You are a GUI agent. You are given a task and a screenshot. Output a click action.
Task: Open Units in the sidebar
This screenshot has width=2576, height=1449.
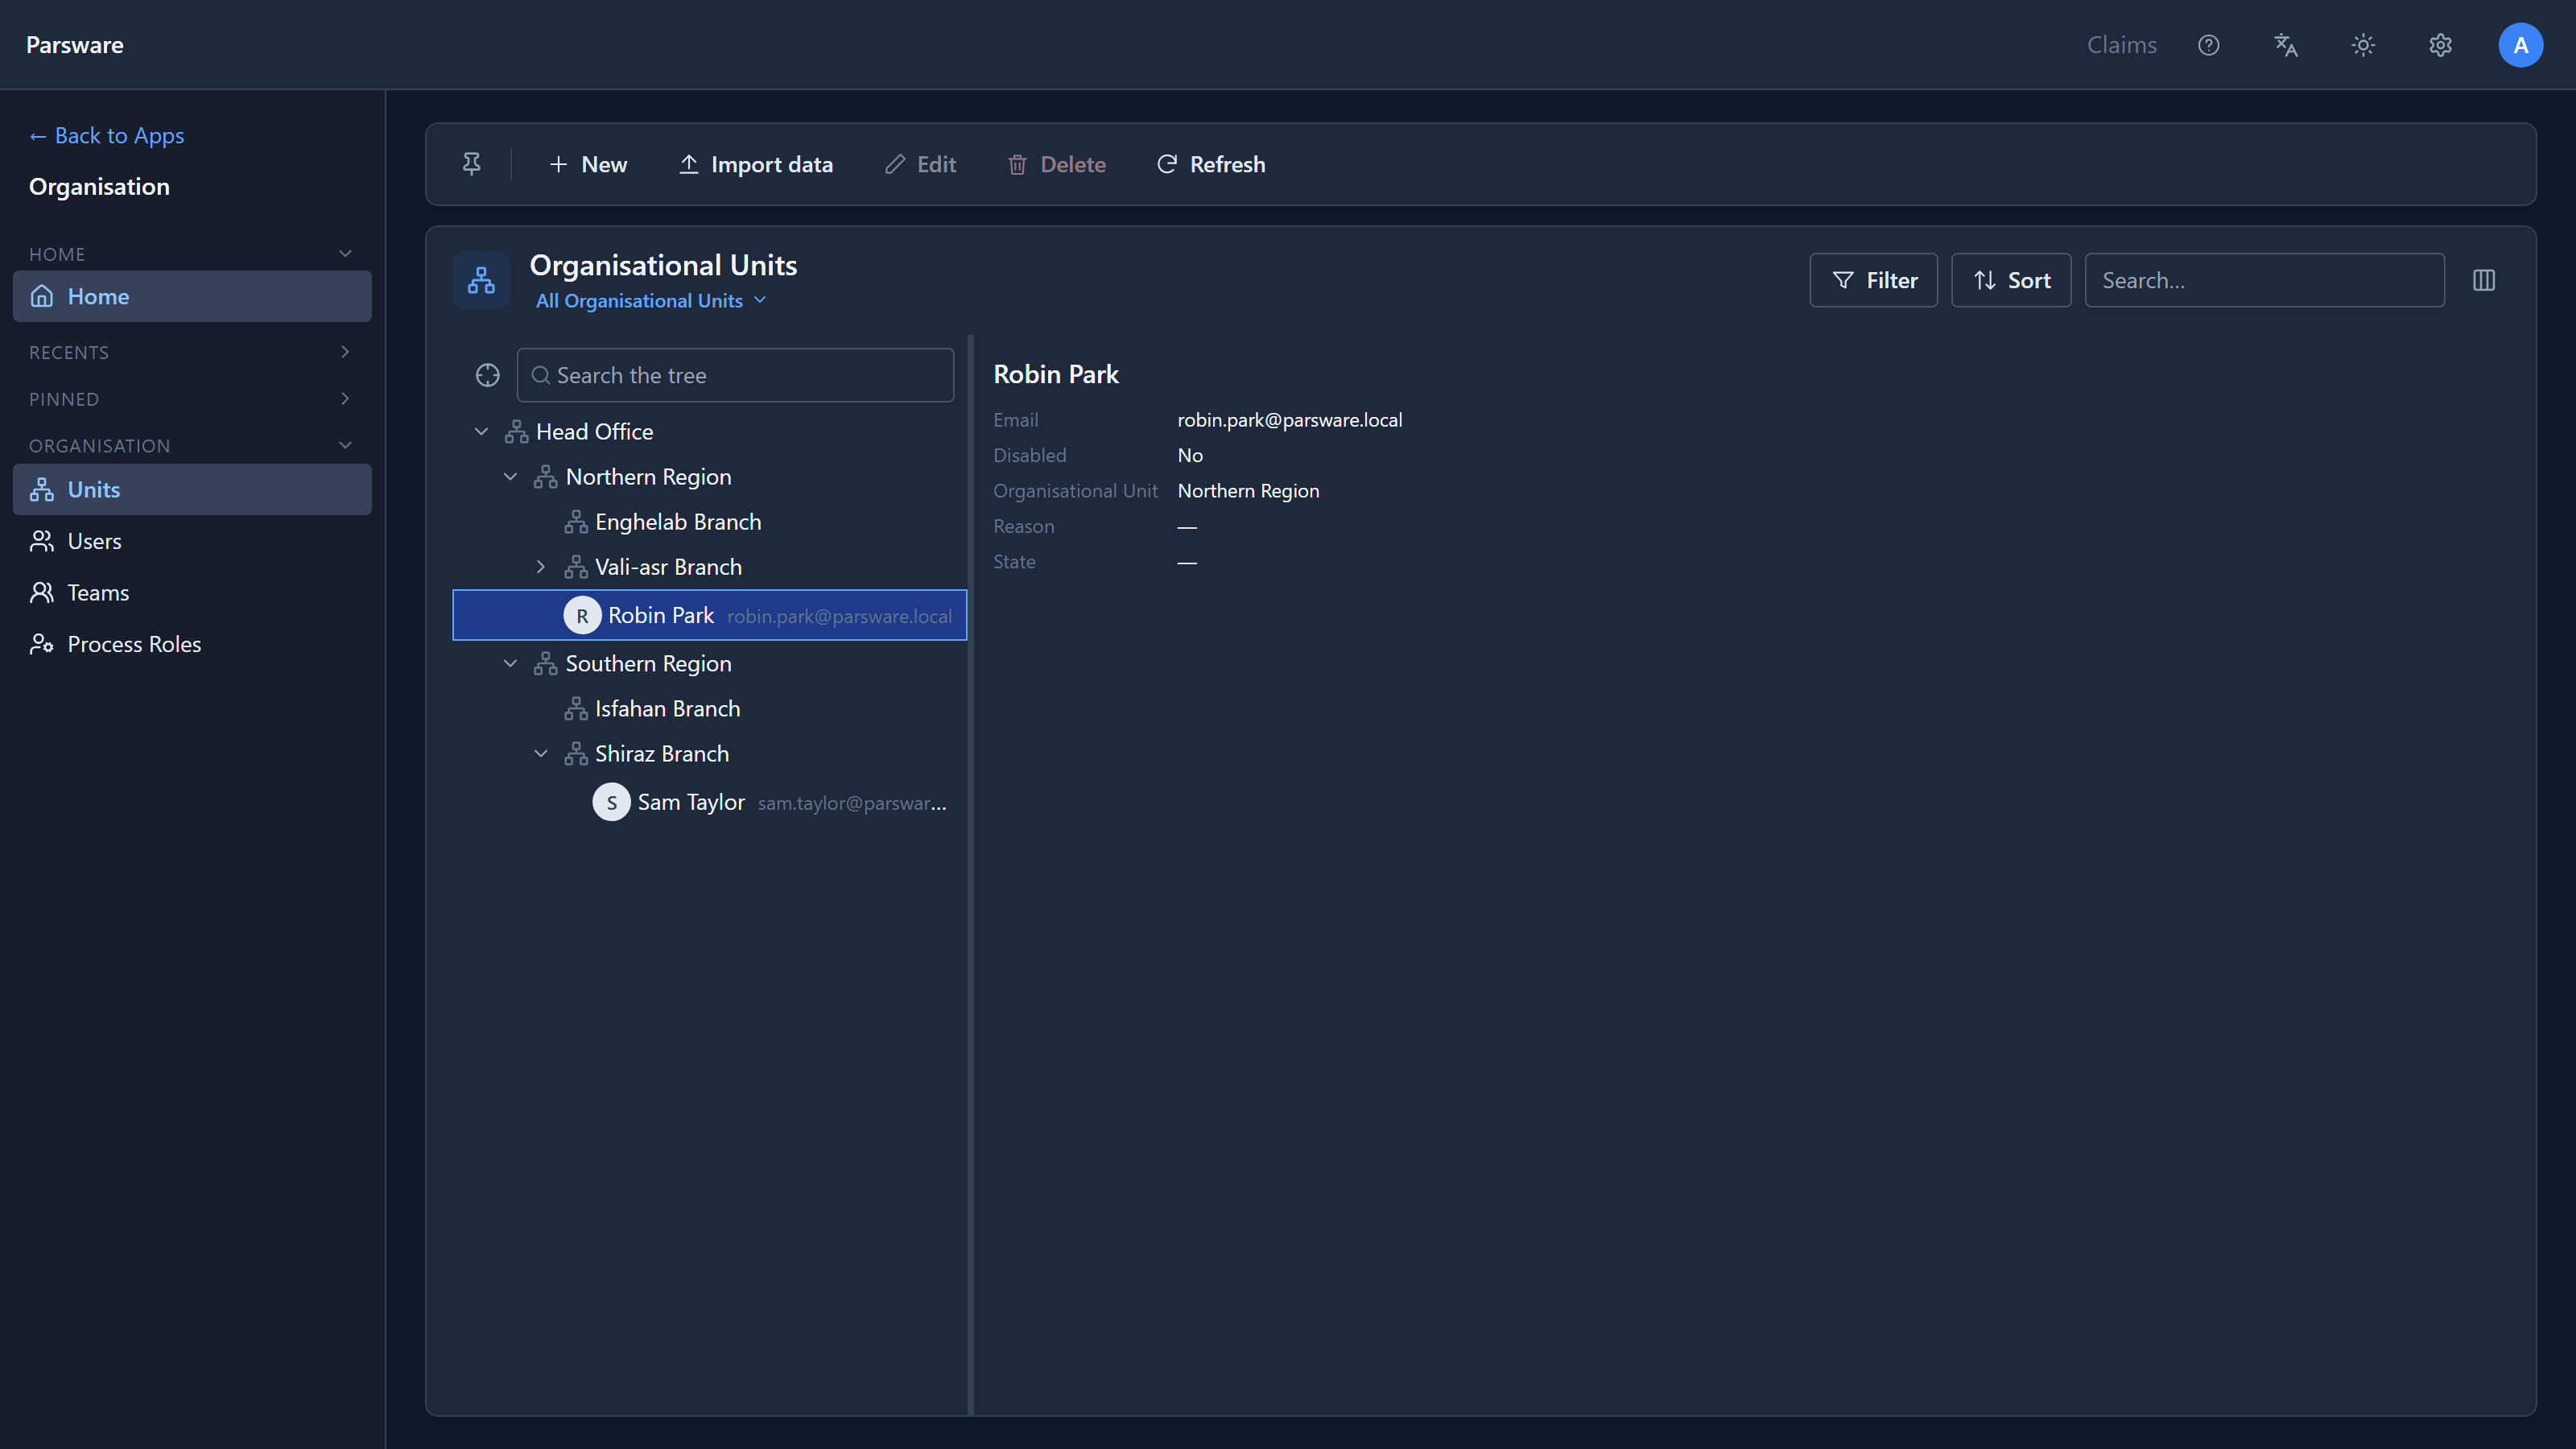point(192,490)
